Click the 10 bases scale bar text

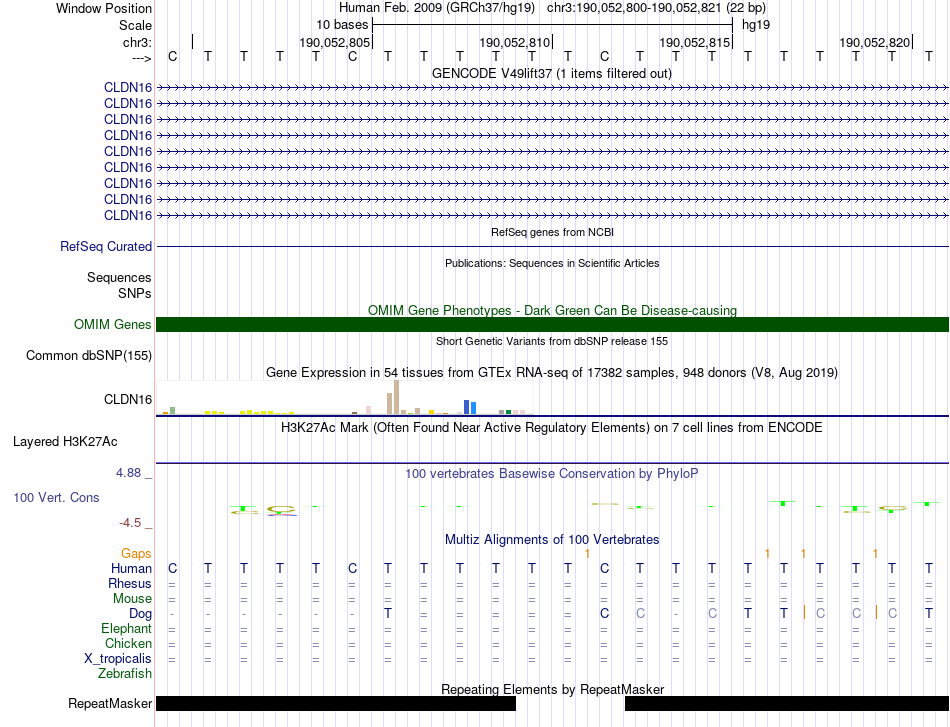[342, 25]
